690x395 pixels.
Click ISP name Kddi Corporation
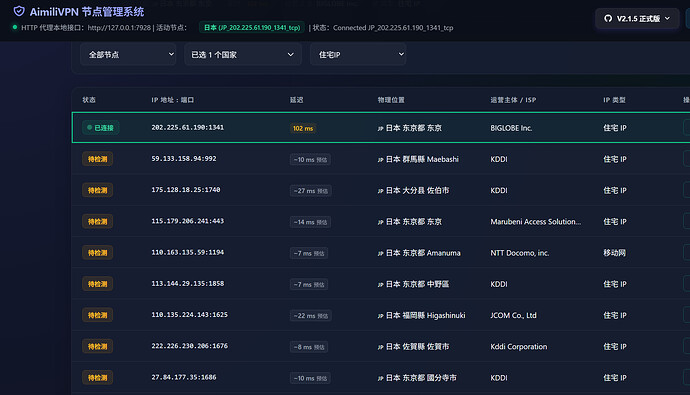(x=519, y=347)
